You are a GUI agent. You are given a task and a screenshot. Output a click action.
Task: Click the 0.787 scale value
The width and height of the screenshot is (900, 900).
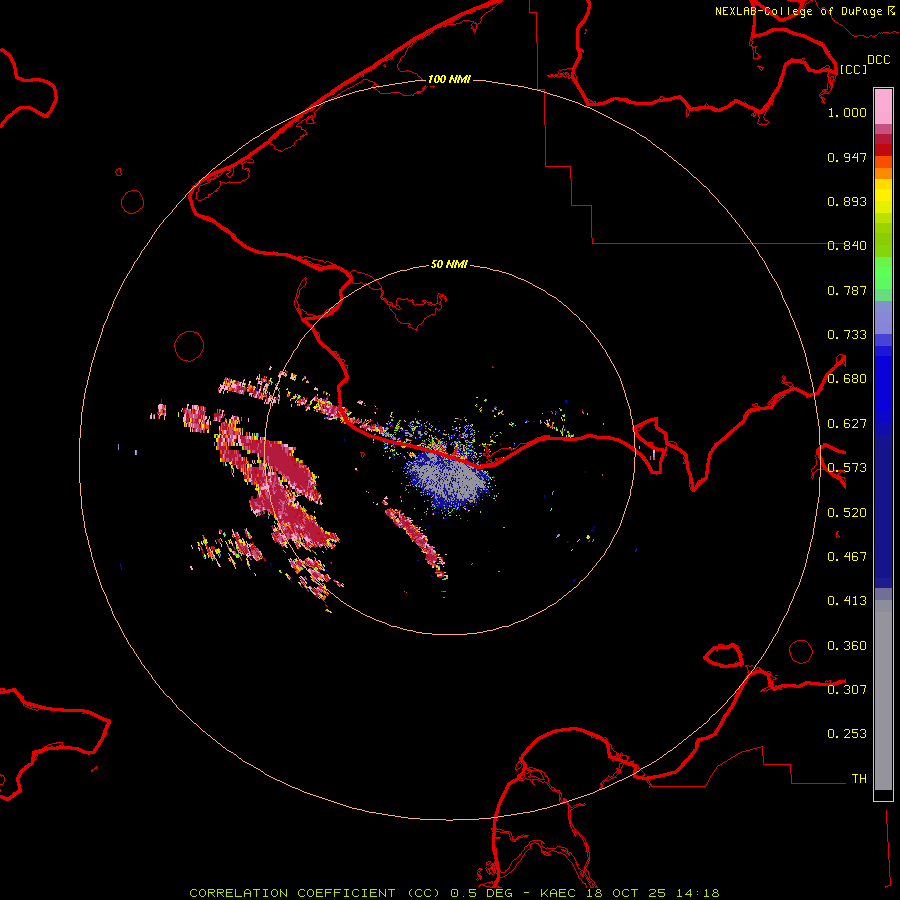(x=847, y=290)
